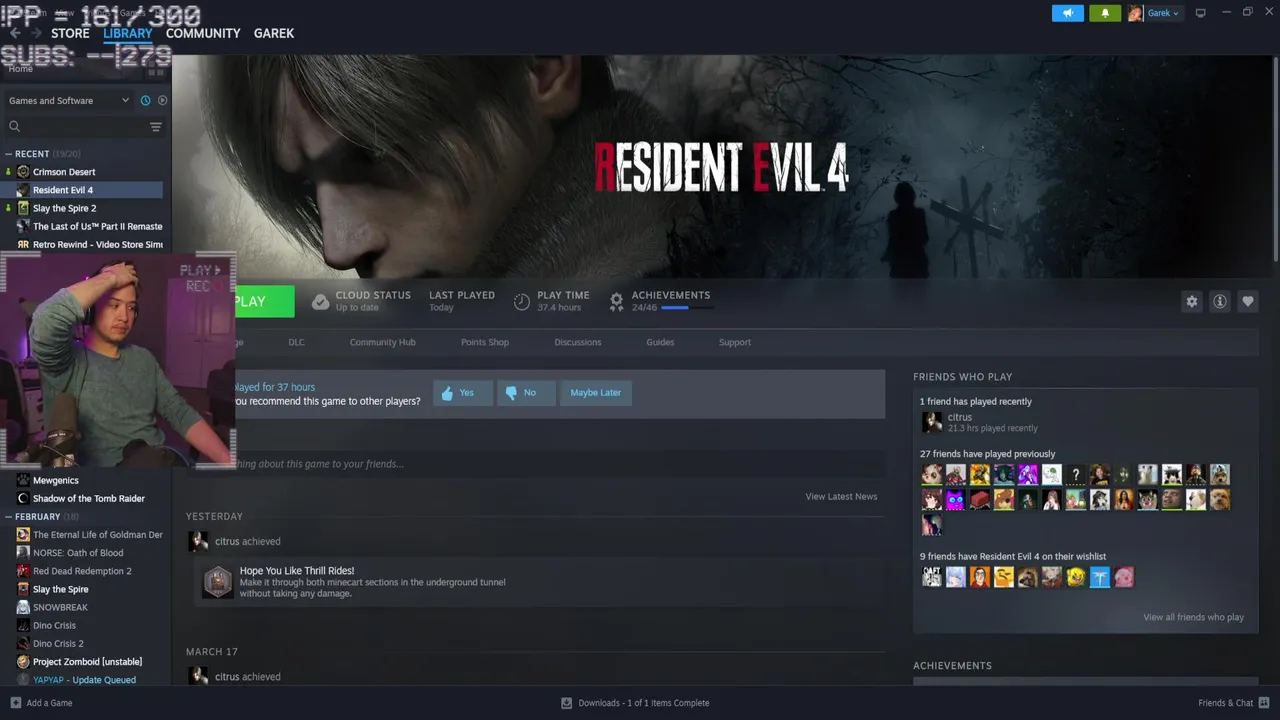
Task: Select NORSE: Oath of Blood
Action: tap(78, 553)
